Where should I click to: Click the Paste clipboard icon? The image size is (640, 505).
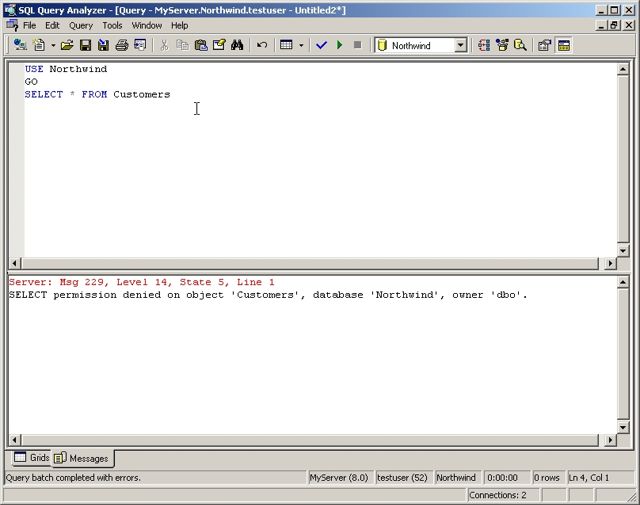click(201, 45)
